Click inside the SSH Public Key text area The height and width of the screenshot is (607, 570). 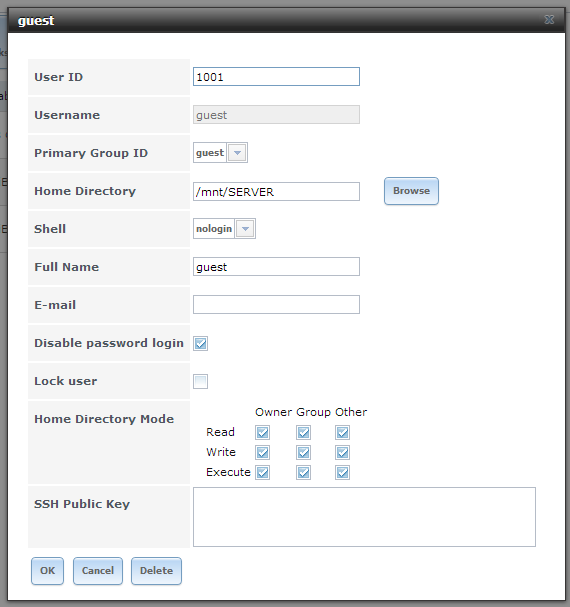coord(364,517)
